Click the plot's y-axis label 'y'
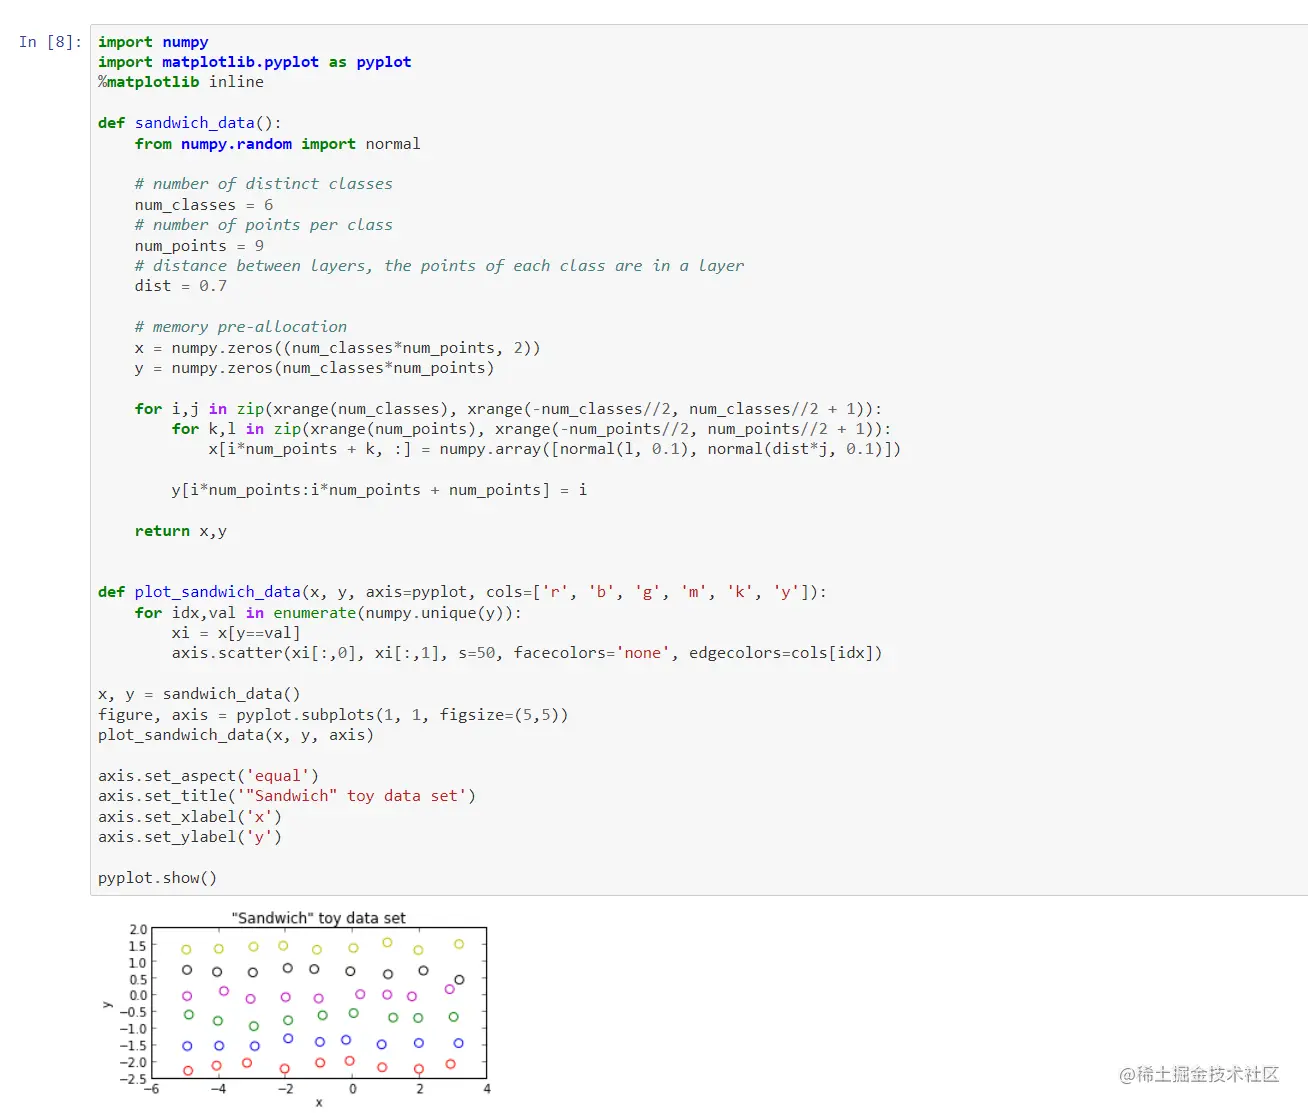1308x1113 pixels. coord(107,1004)
